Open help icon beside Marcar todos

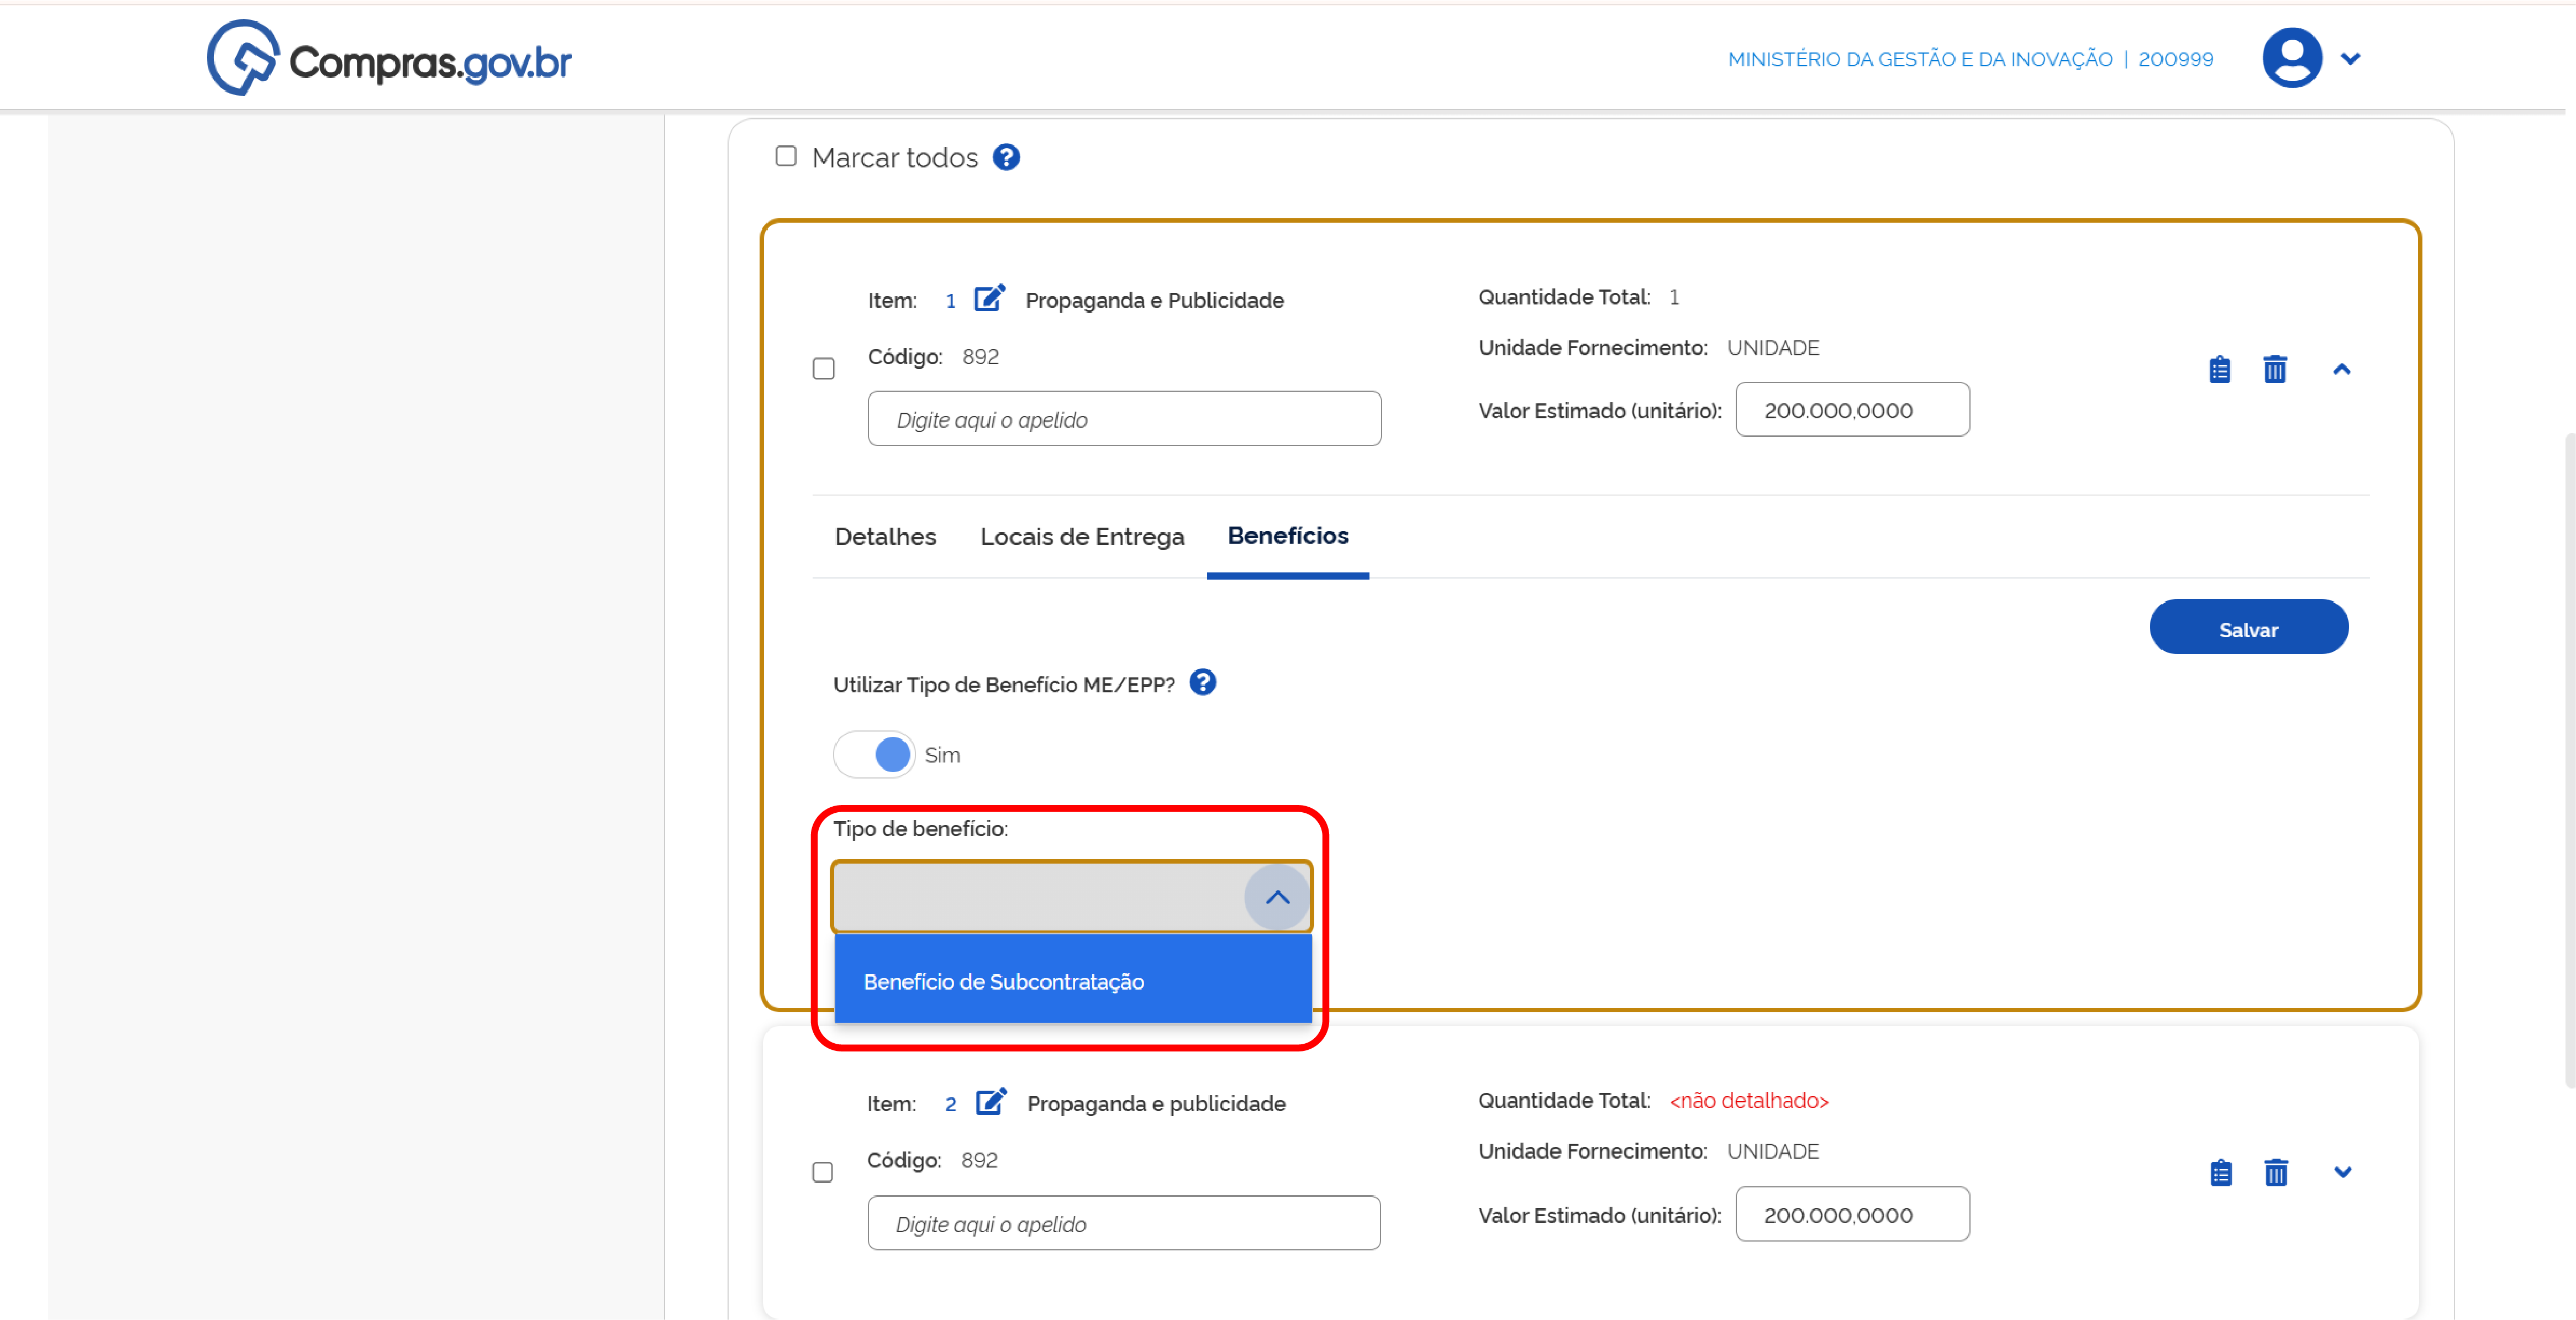[x=1006, y=157]
